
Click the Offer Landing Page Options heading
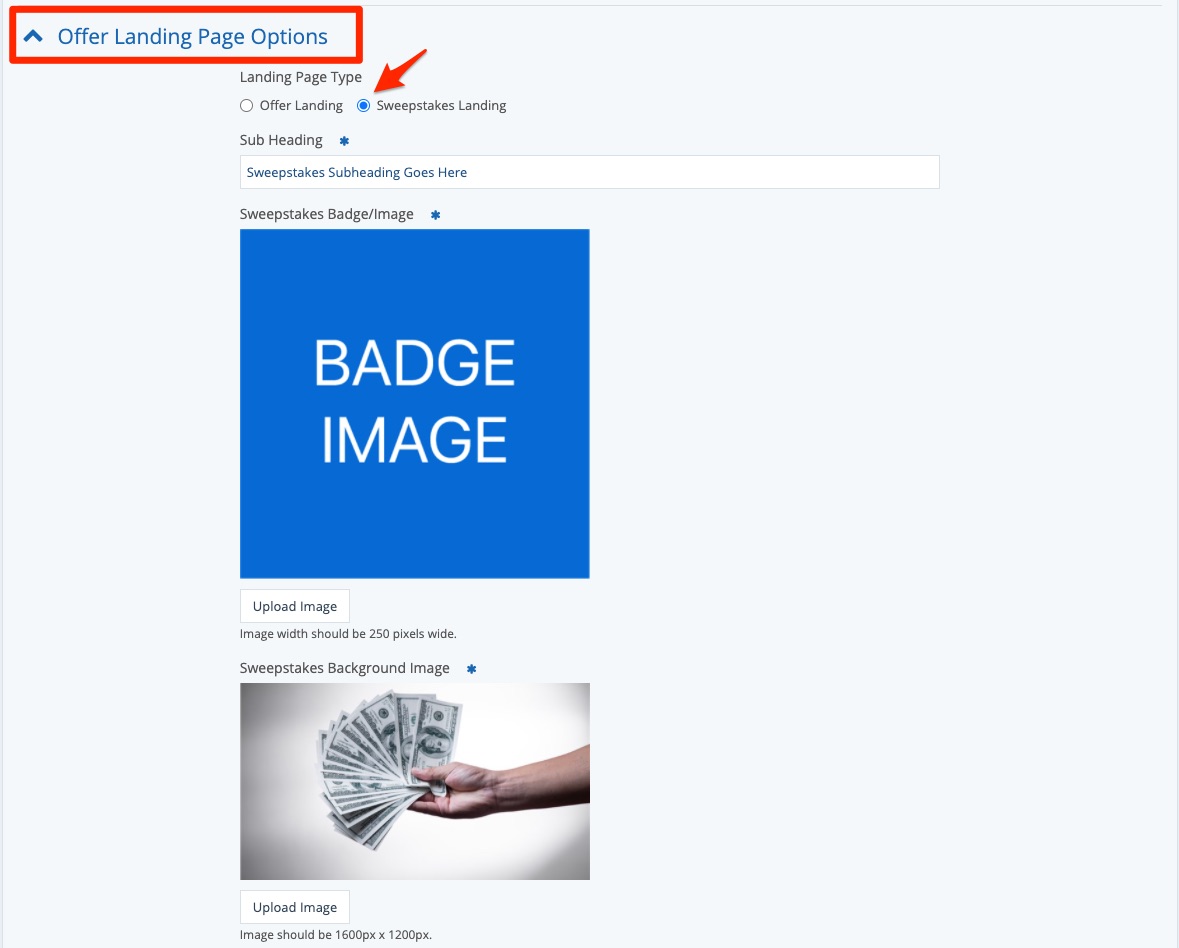pos(192,37)
